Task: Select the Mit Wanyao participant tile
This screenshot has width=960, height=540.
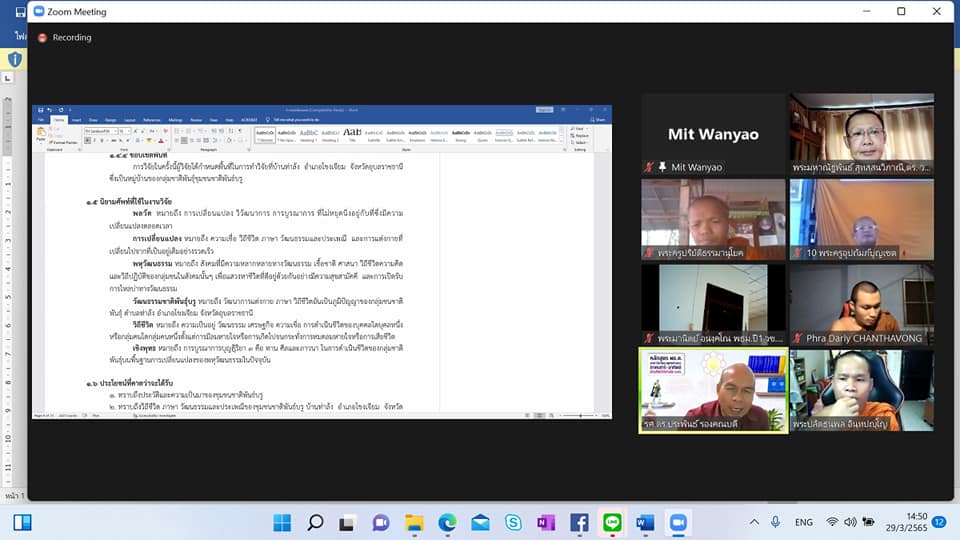Action: coord(713,134)
